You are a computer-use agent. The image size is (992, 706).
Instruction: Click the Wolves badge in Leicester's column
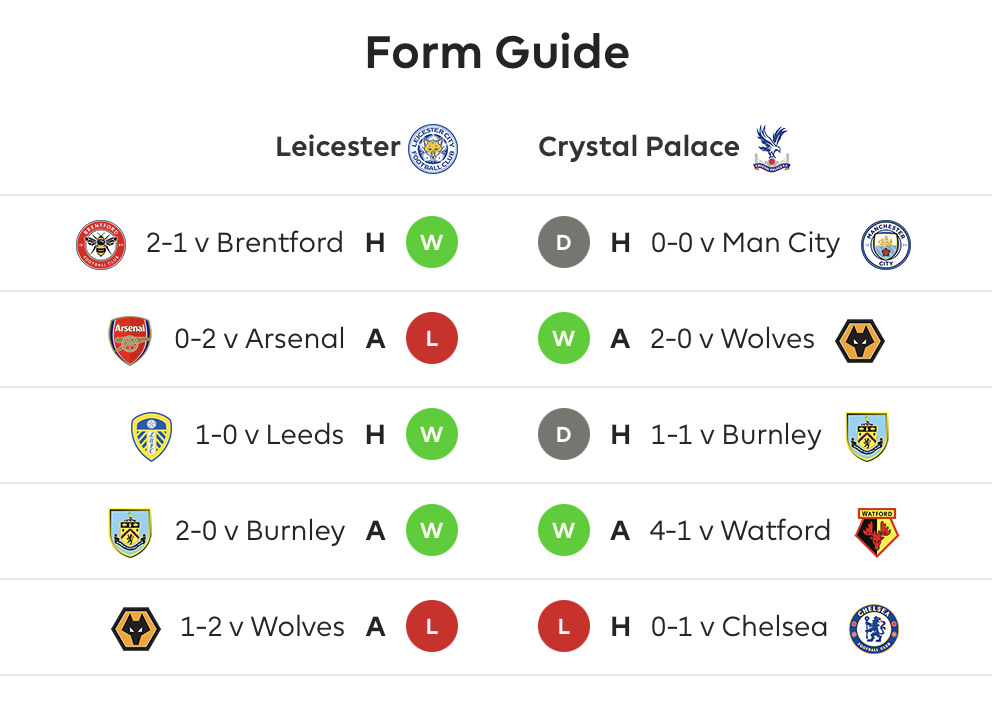(135, 629)
